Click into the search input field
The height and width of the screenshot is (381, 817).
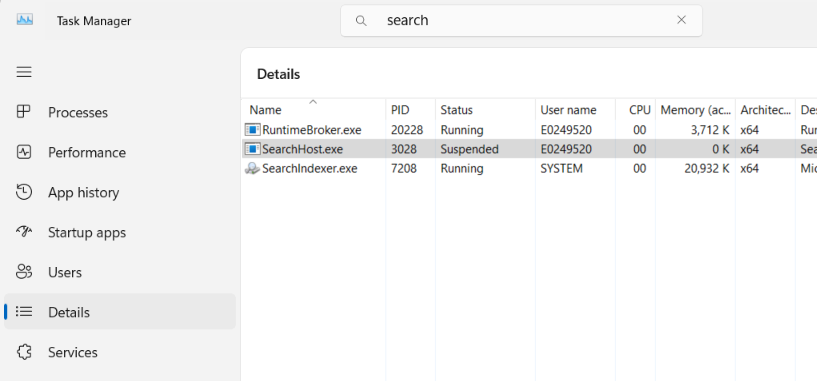pos(521,20)
